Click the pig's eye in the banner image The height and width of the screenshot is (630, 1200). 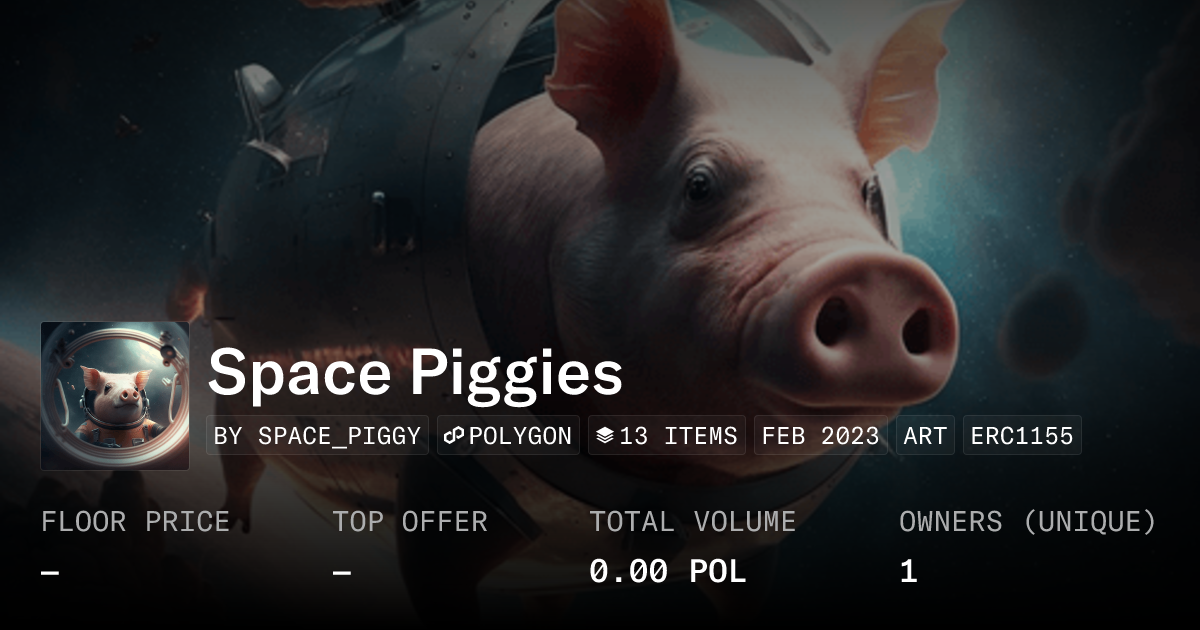pos(700,185)
